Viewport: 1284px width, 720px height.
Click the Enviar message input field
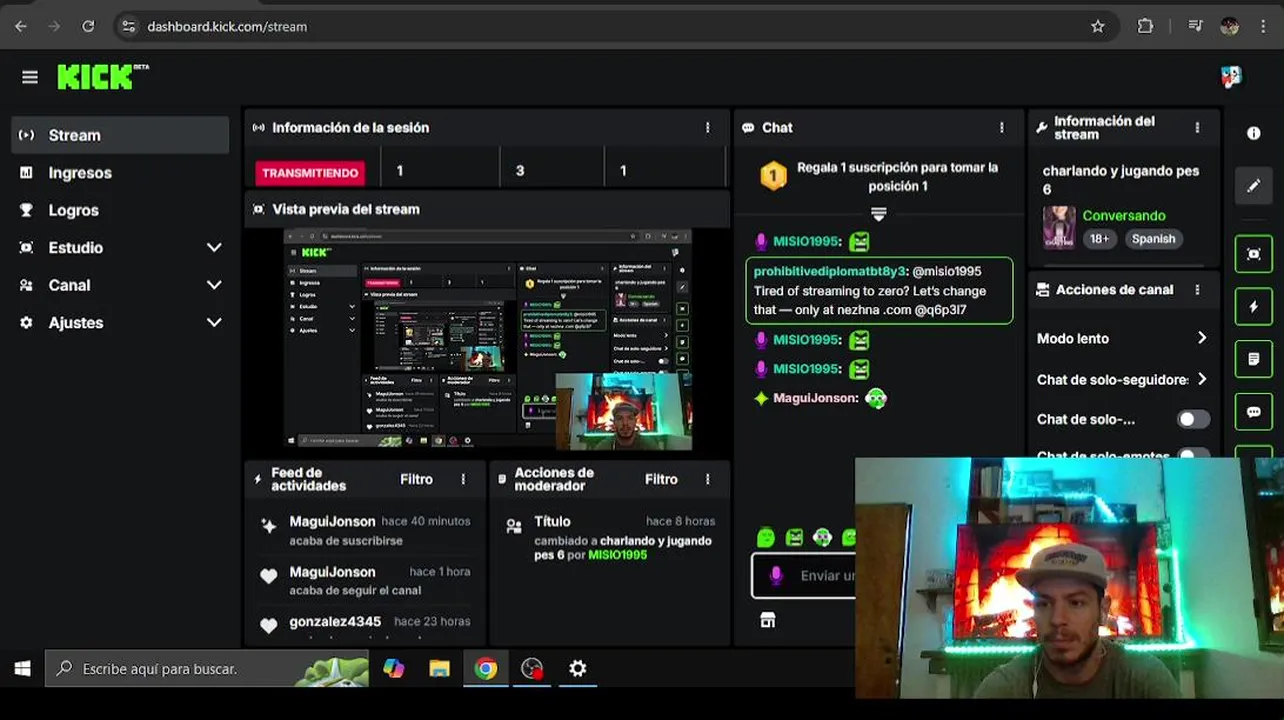(804, 576)
